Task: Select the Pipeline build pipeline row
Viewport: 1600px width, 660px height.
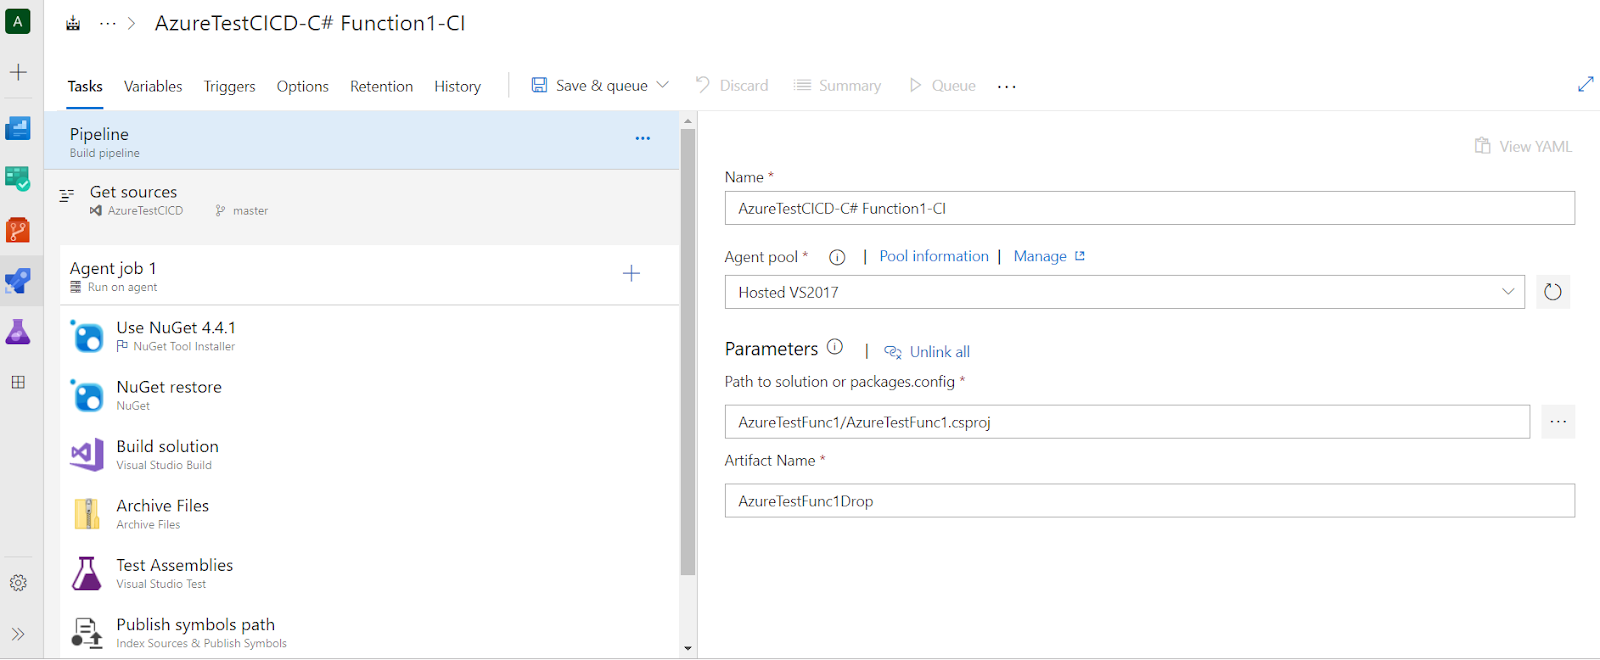Action: [362, 140]
